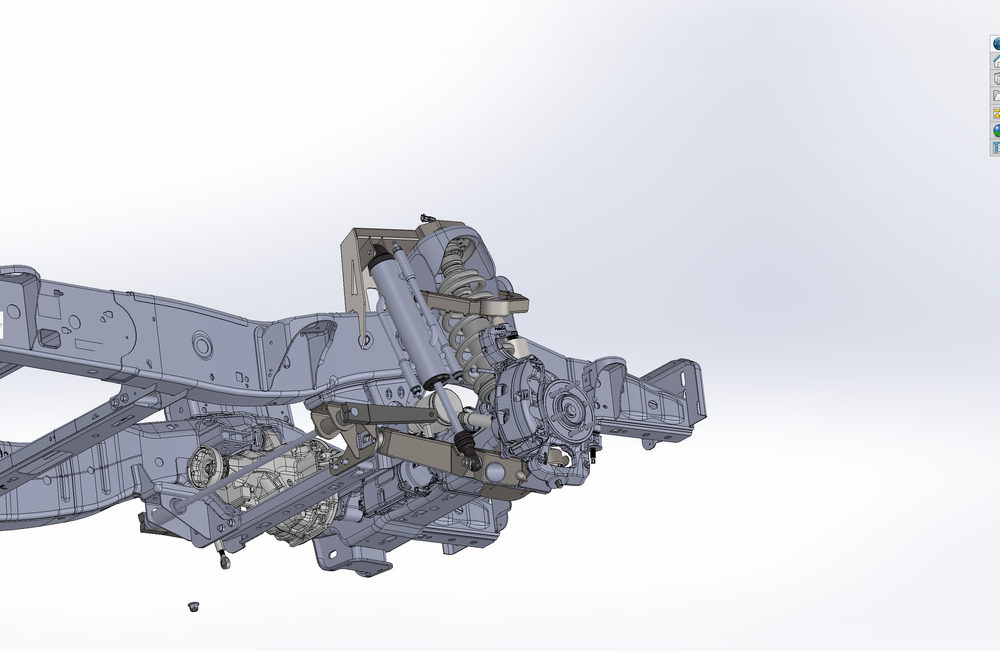1000x651 pixels.
Task: Switch to the View Palette tab
Action: (x=993, y=105)
